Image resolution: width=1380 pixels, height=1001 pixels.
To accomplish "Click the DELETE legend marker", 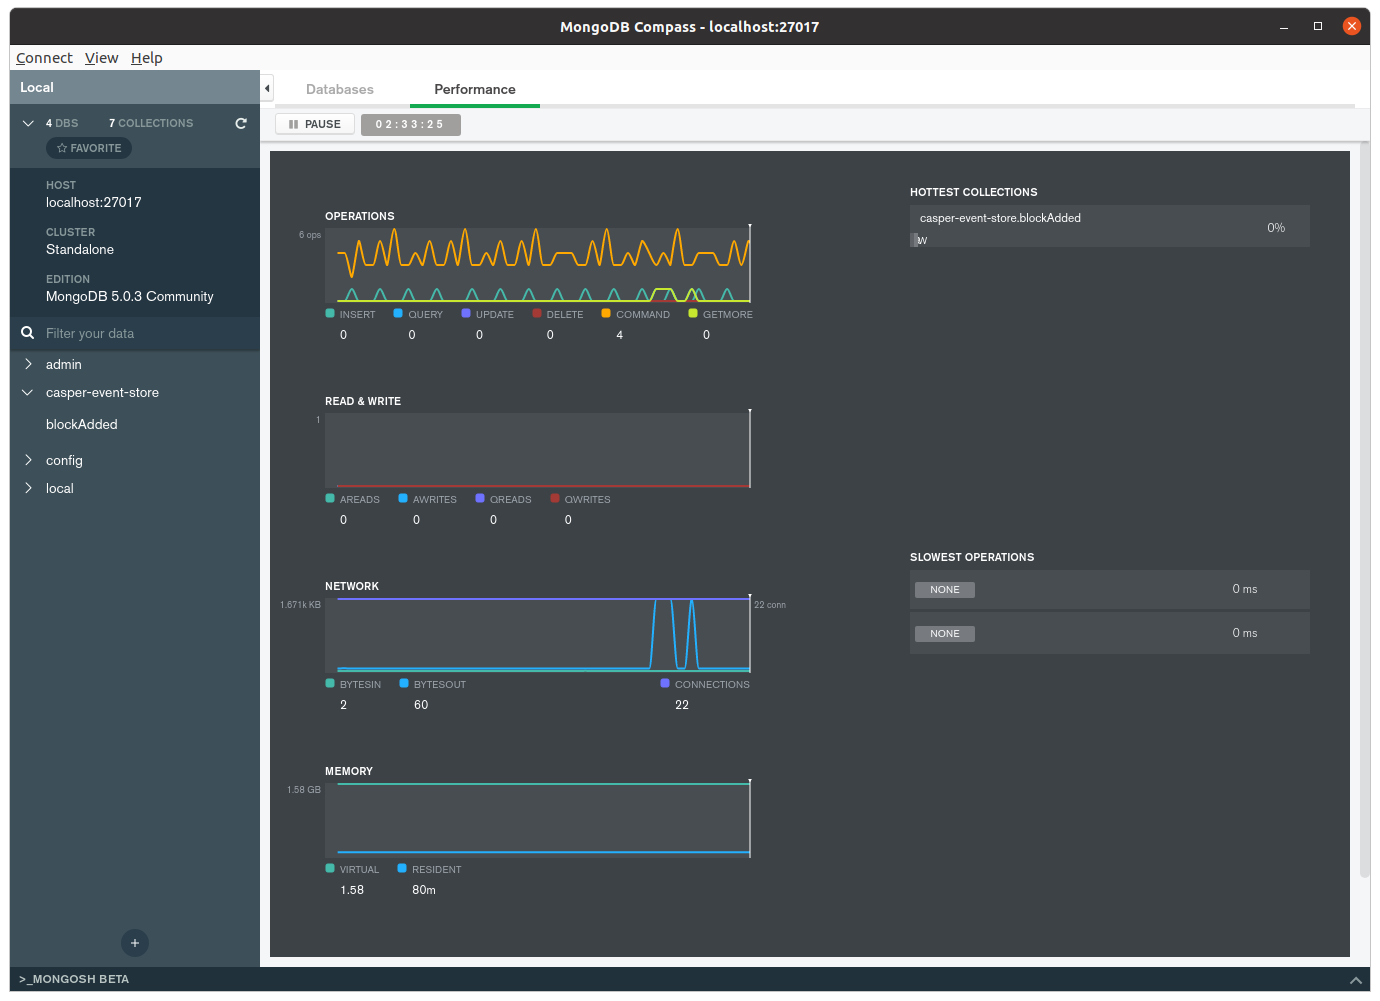I will point(537,313).
